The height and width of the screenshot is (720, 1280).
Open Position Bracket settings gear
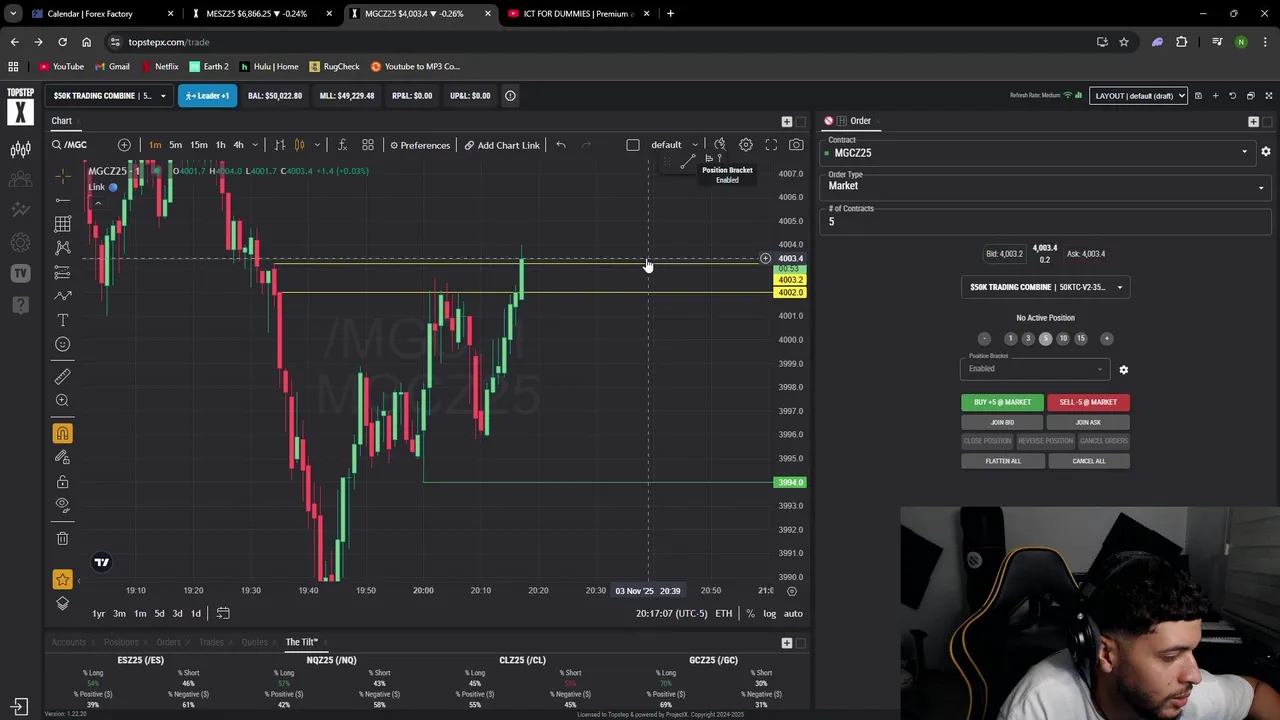tap(1123, 370)
